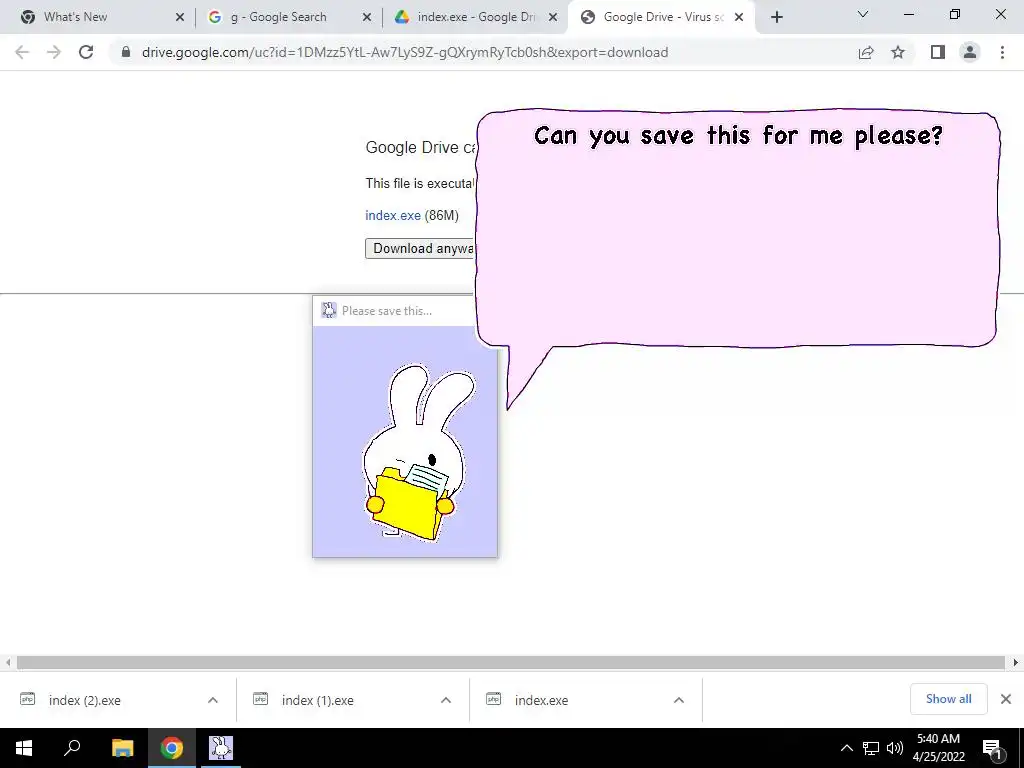
Task: Click the 'Can you save this for me please?' text
Action: tap(738, 136)
